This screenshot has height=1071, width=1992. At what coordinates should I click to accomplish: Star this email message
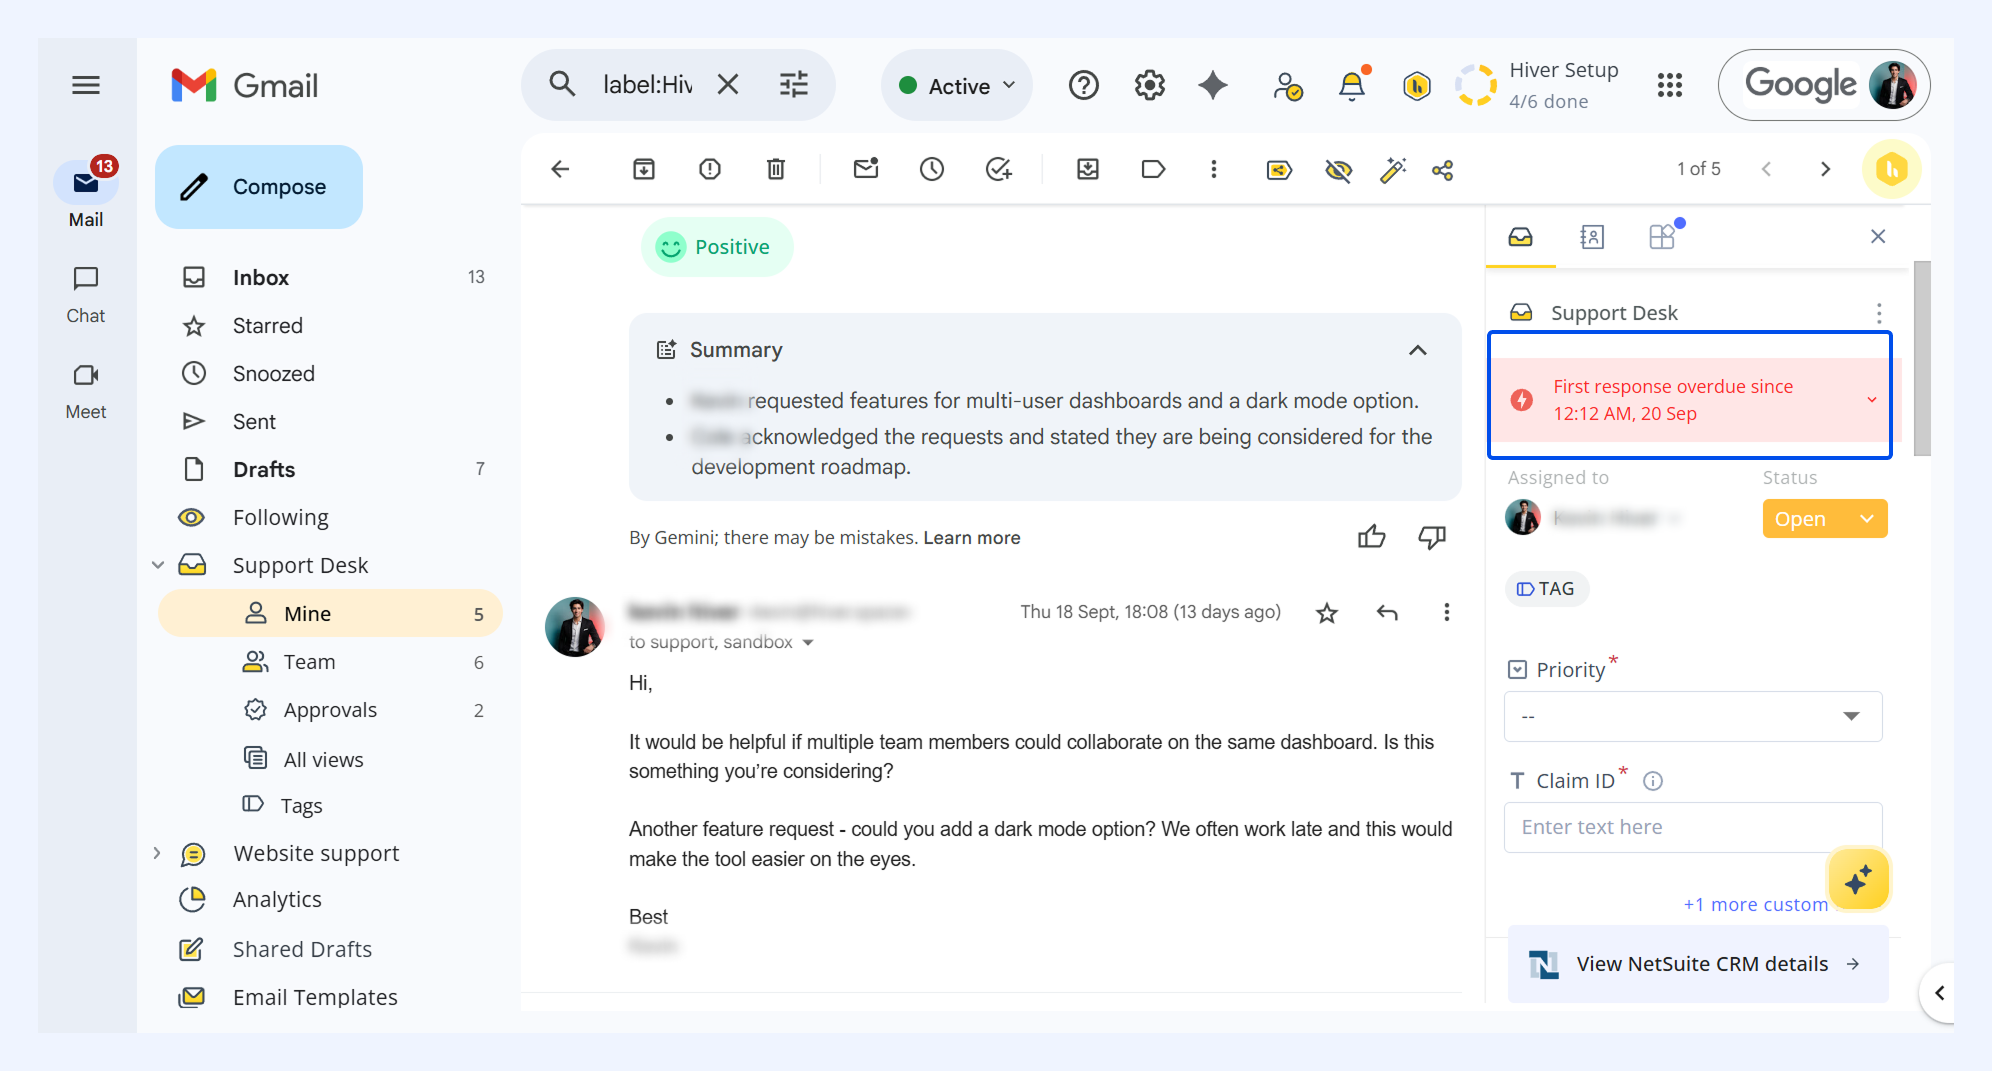(1327, 613)
